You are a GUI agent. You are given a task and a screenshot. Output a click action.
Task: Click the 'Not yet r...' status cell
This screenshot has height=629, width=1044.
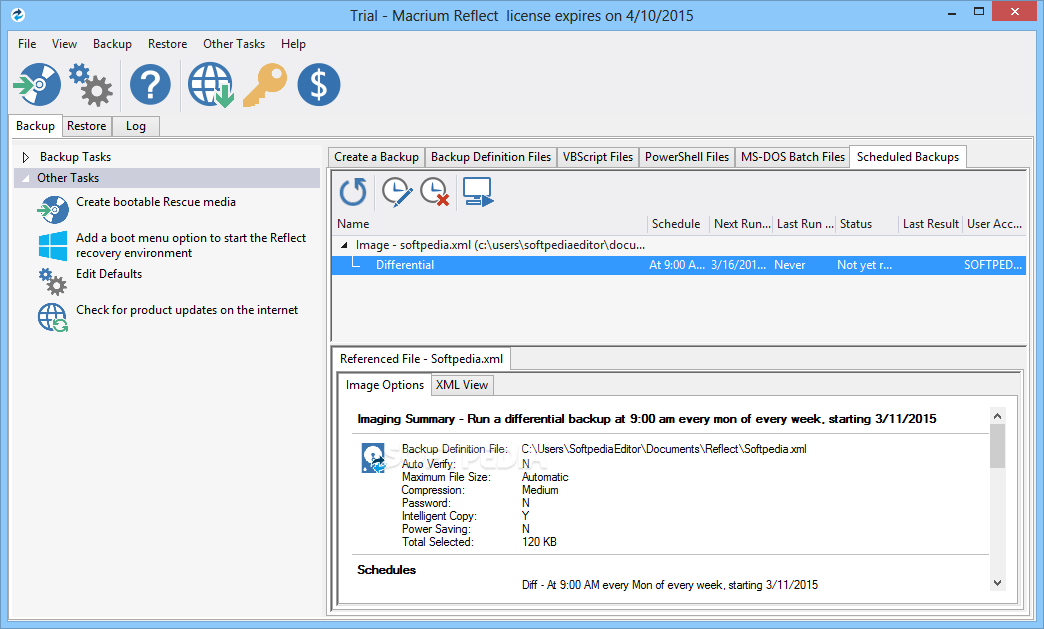864,265
